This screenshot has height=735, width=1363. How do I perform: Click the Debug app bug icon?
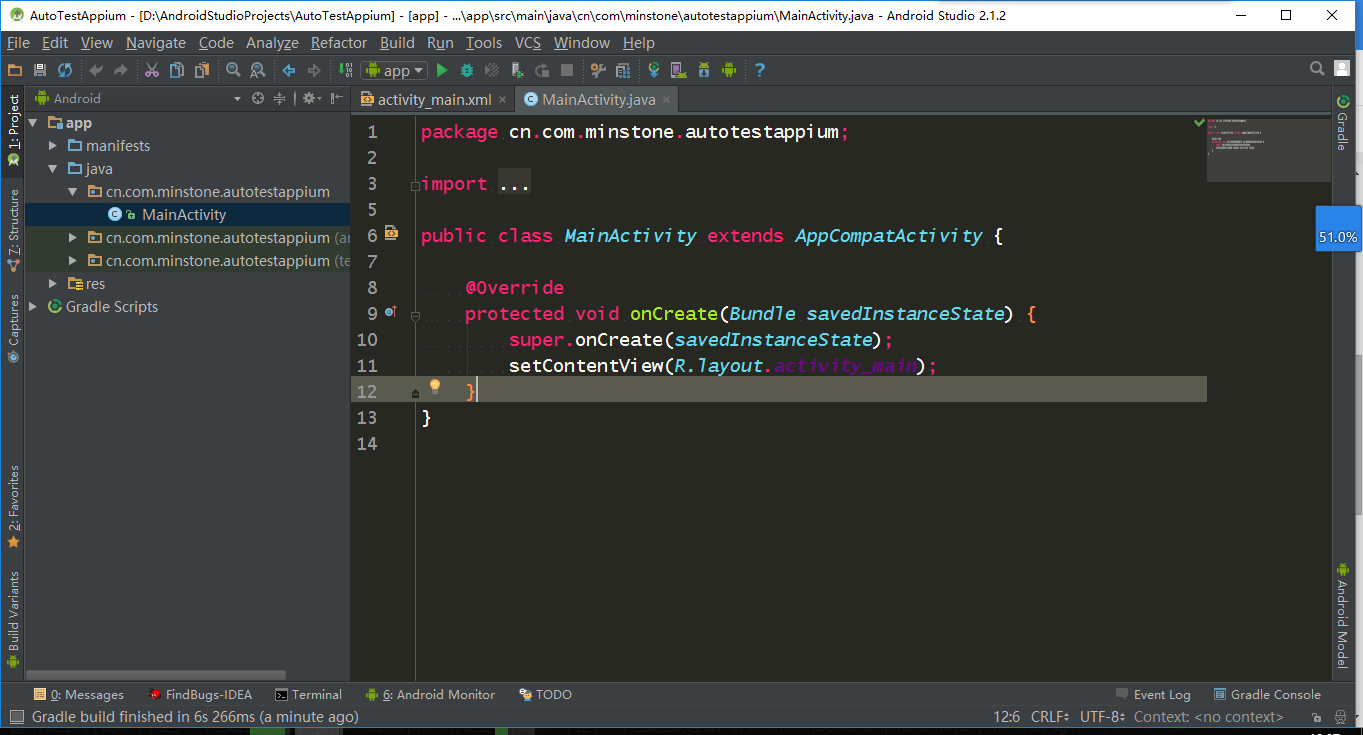[467, 70]
